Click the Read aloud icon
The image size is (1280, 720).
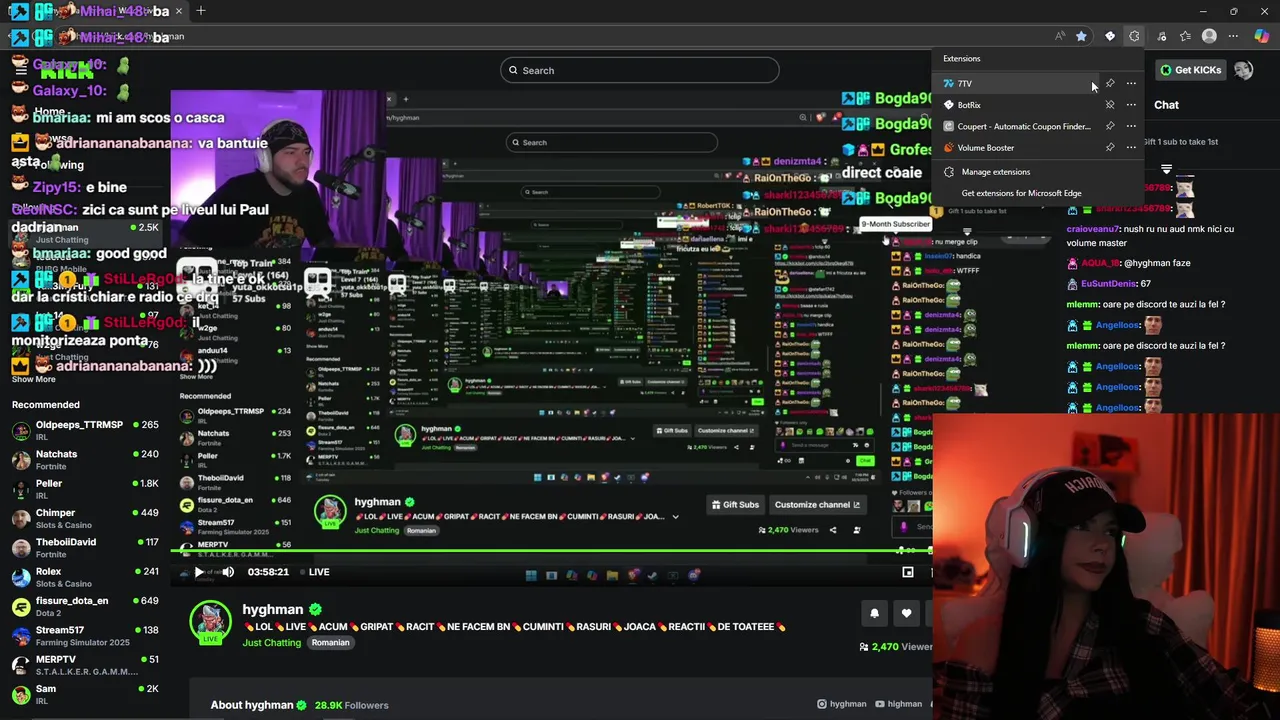pos(1060,36)
